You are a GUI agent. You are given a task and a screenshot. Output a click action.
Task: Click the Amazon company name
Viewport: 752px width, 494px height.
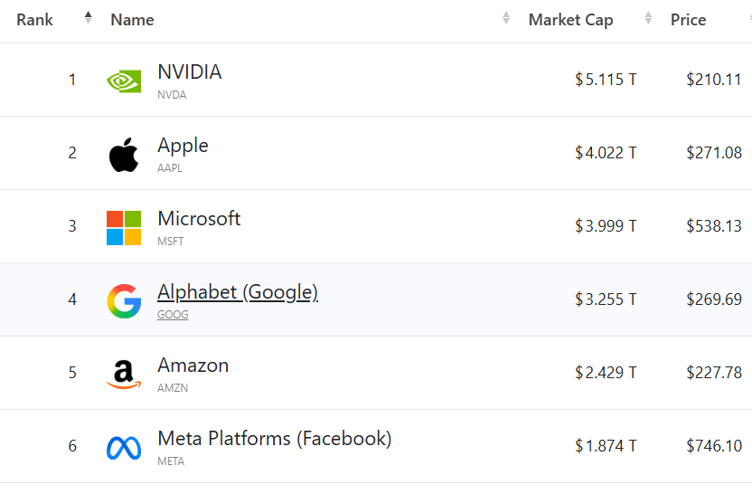click(x=193, y=365)
